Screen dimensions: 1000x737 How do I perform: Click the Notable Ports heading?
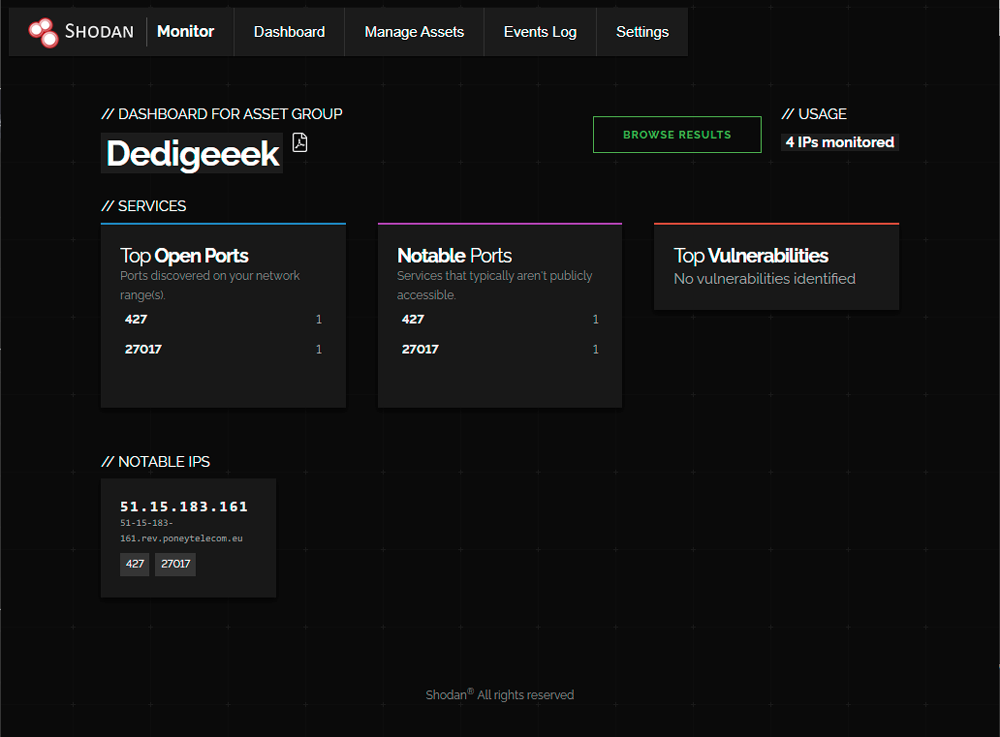pyautogui.click(x=454, y=256)
